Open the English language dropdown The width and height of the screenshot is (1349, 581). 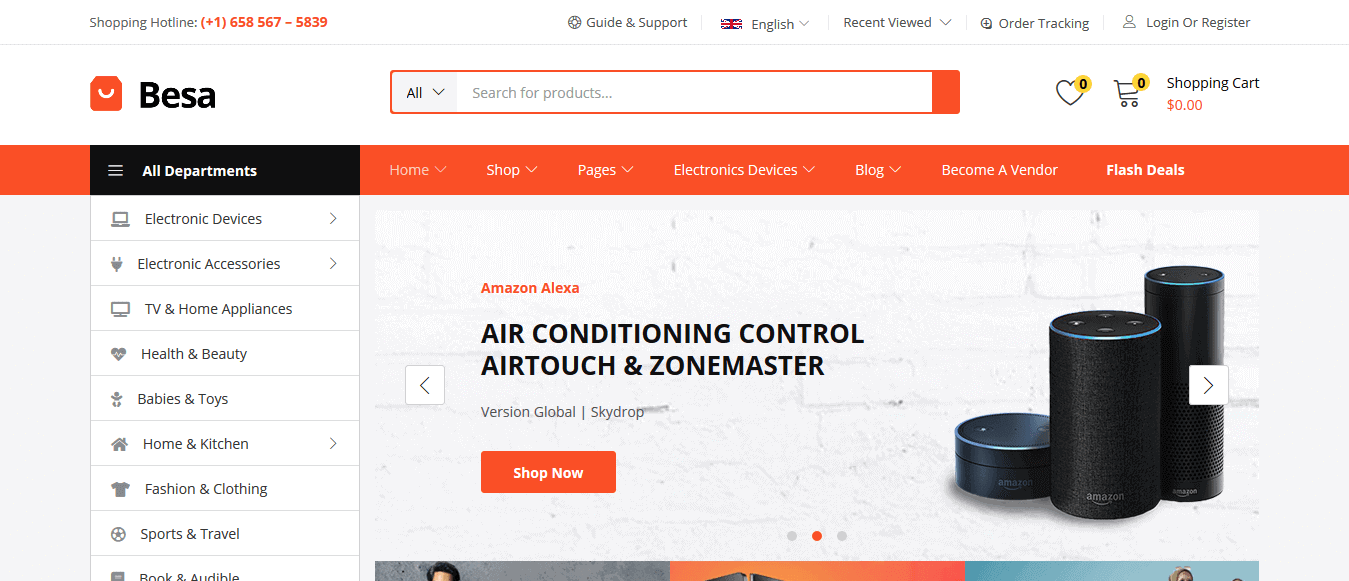pyautogui.click(x=765, y=23)
